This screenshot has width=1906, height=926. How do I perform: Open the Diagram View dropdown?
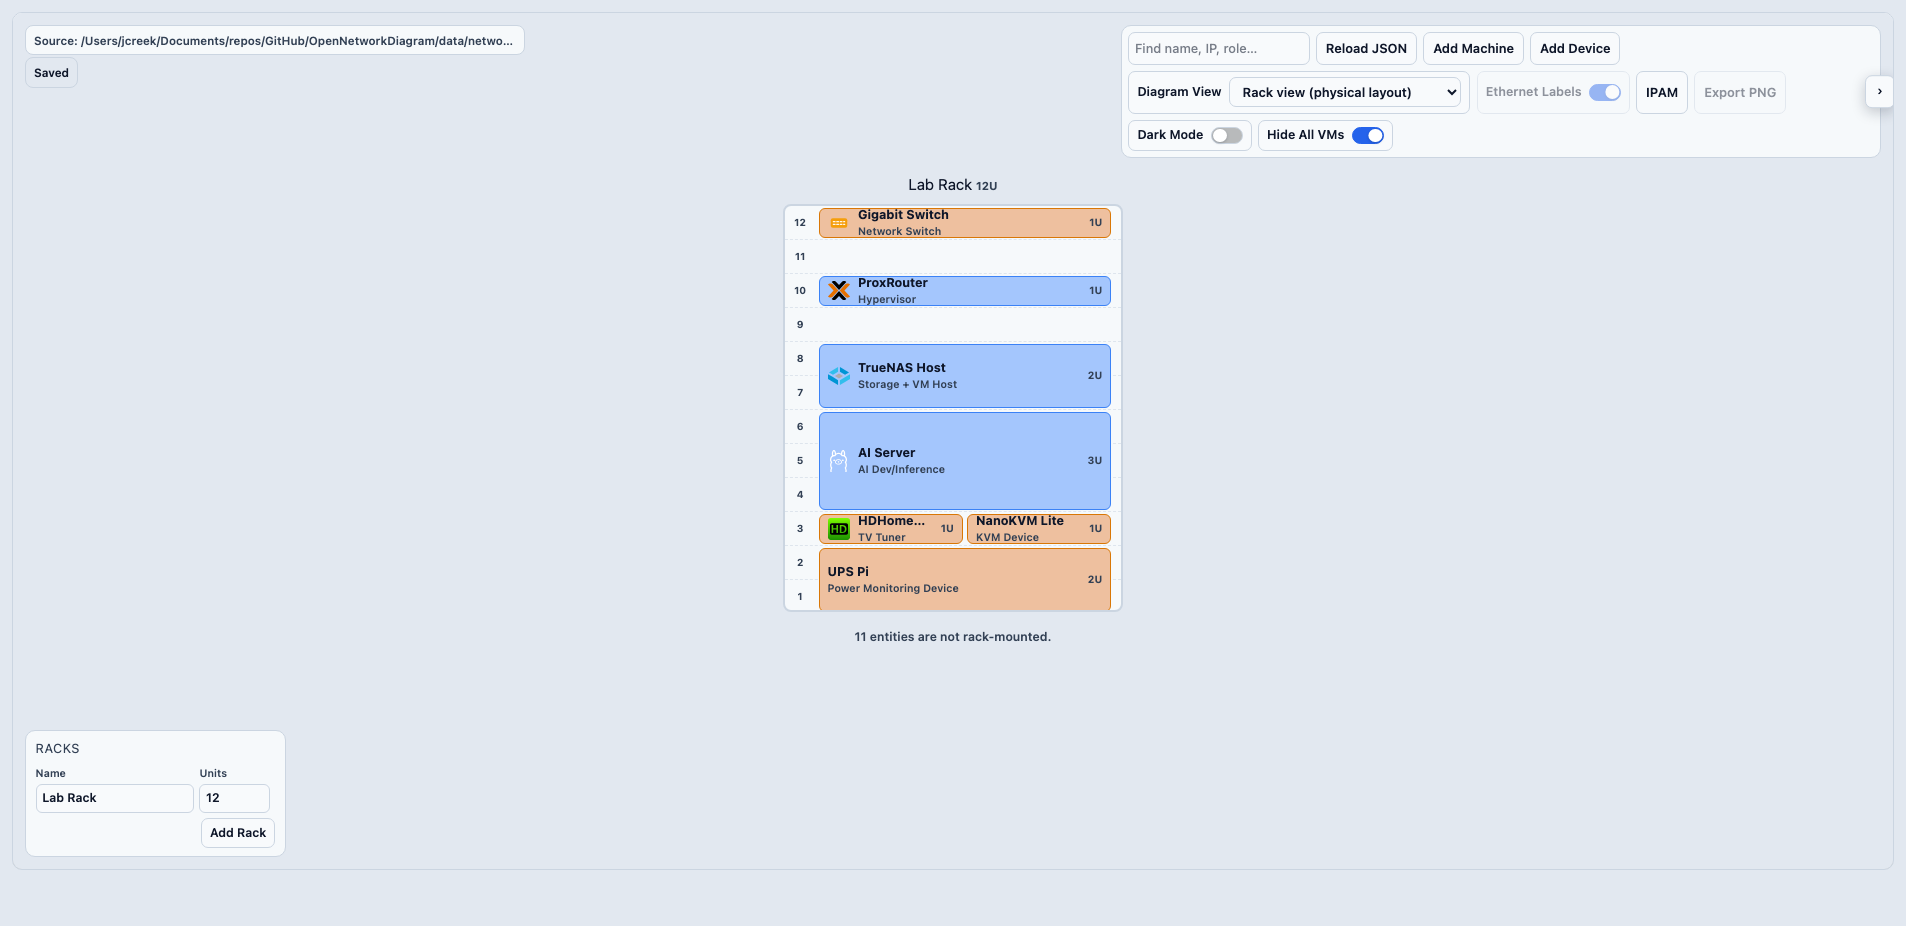pyautogui.click(x=1345, y=92)
